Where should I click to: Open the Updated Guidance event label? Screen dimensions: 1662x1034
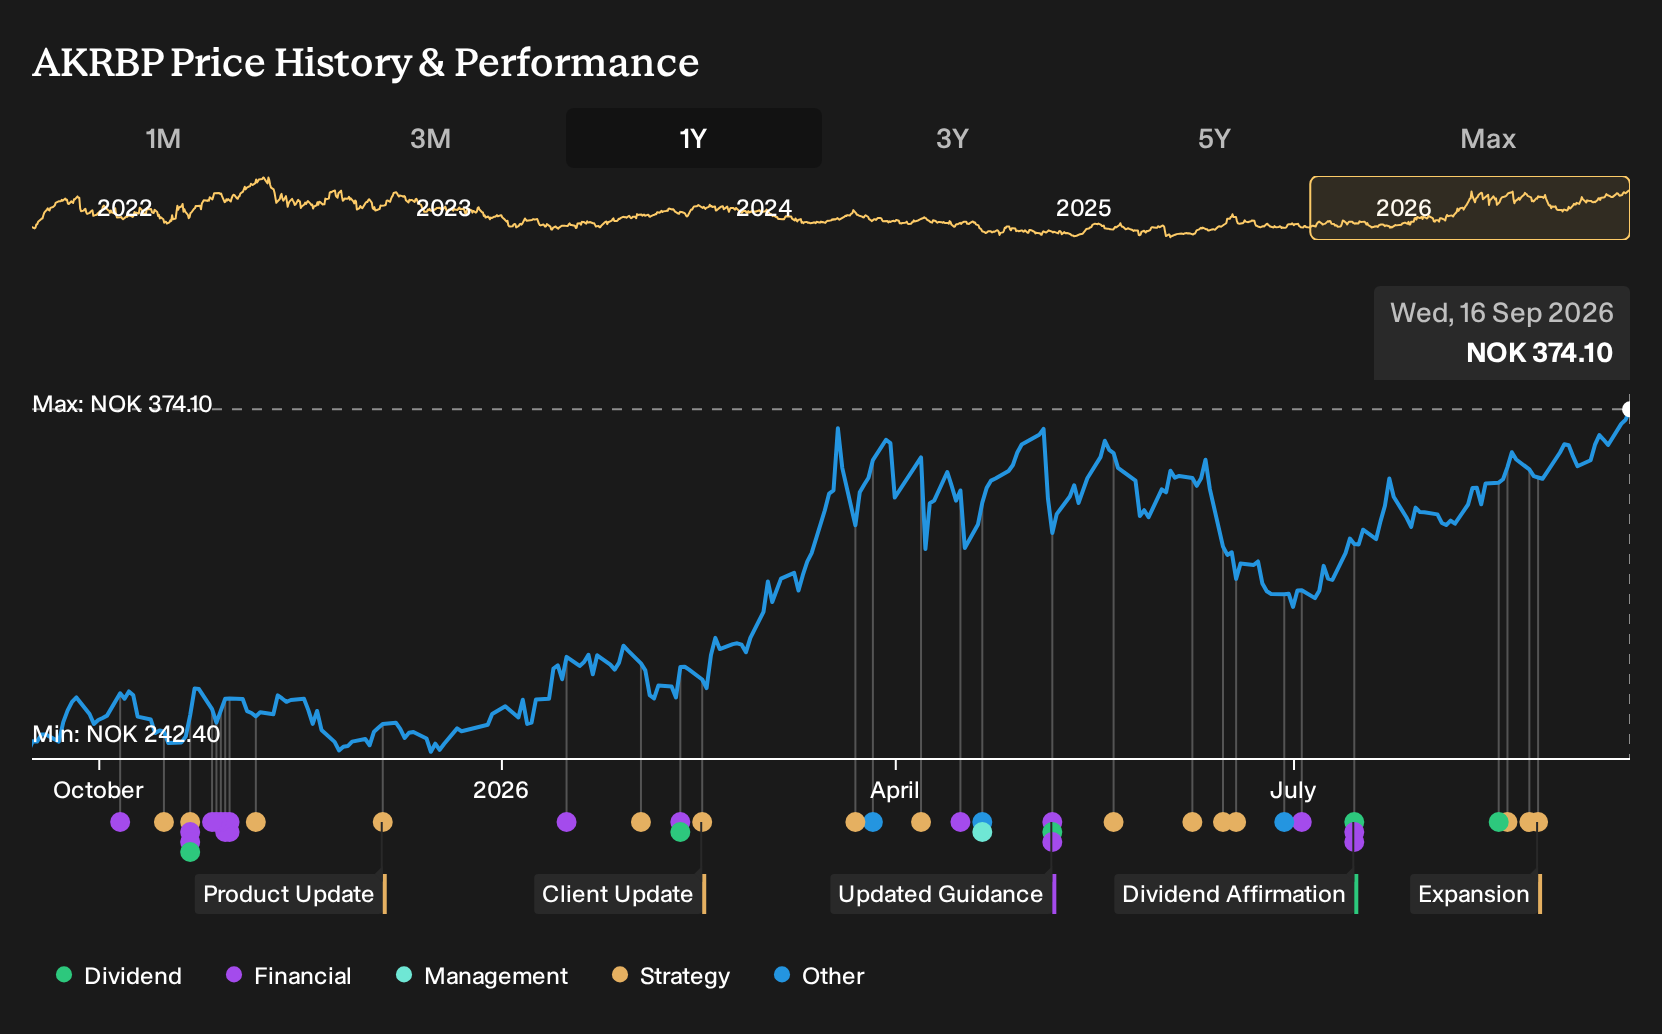942,894
